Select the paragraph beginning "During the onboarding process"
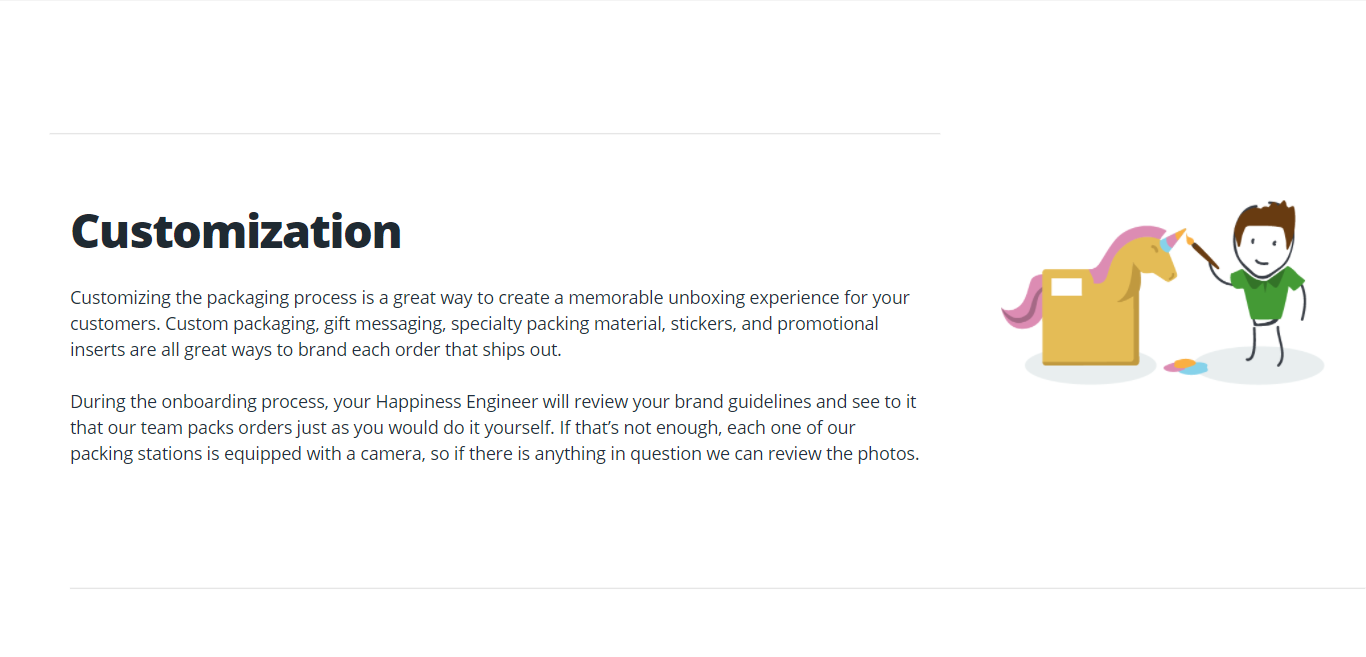Screen dimensions: 1366x657 point(495,428)
